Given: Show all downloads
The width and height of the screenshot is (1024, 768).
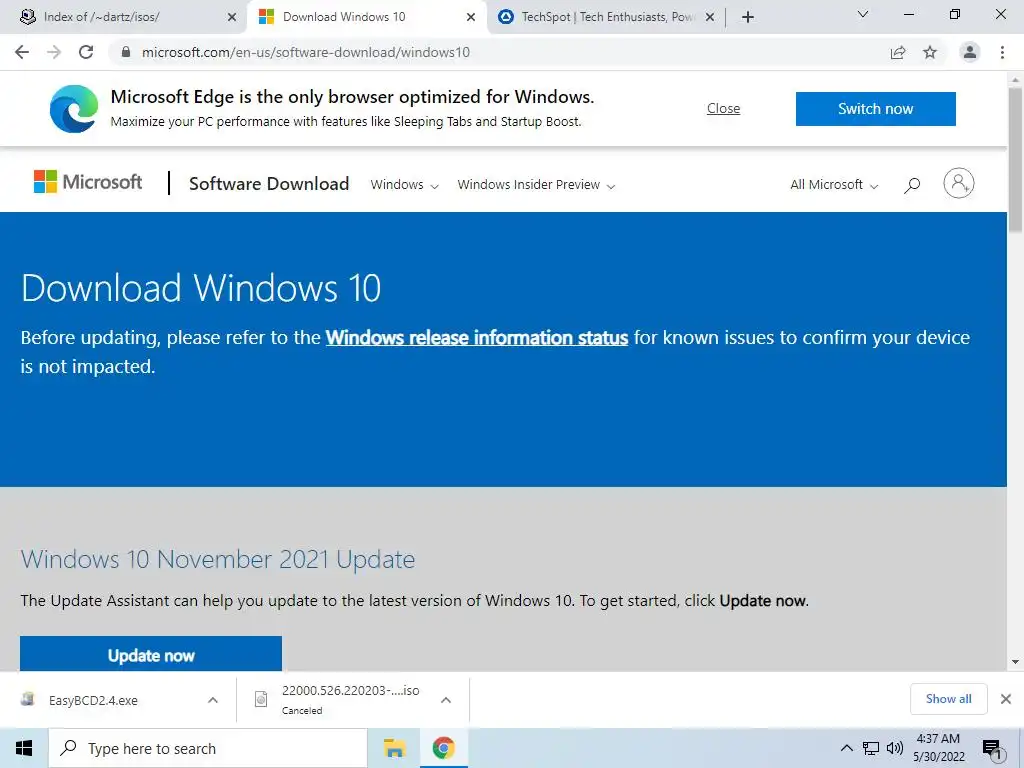Looking at the screenshot, I should click(x=948, y=699).
